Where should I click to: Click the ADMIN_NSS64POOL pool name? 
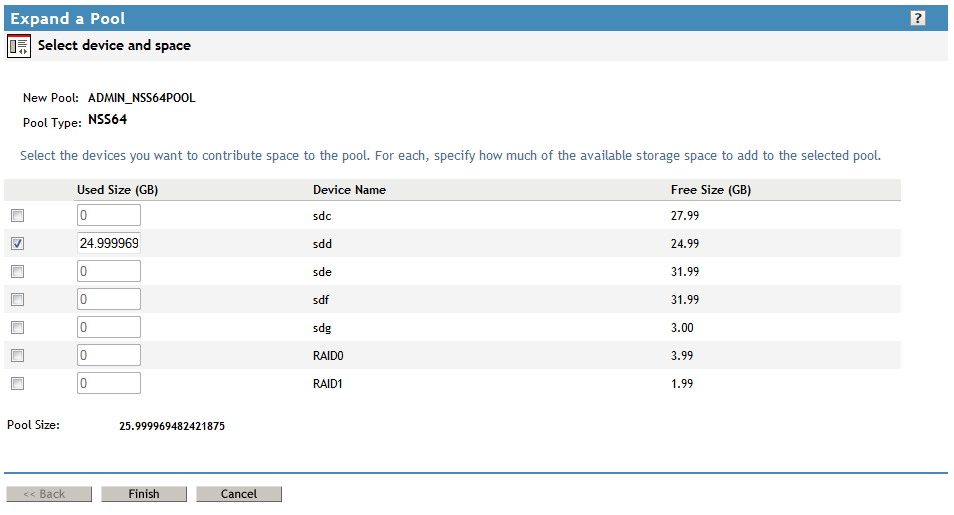(x=142, y=98)
